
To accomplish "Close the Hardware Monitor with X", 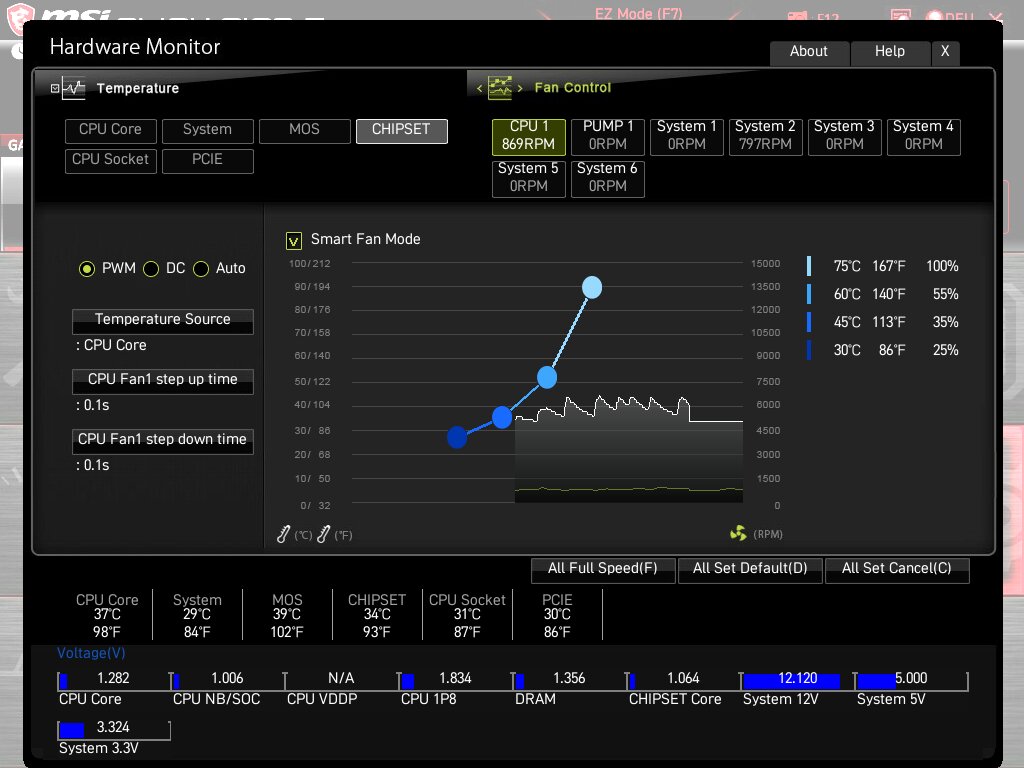I will 945,52.
